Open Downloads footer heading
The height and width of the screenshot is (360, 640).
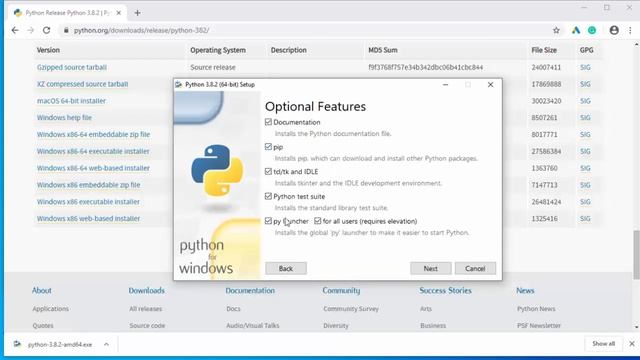(x=147, y=290)
